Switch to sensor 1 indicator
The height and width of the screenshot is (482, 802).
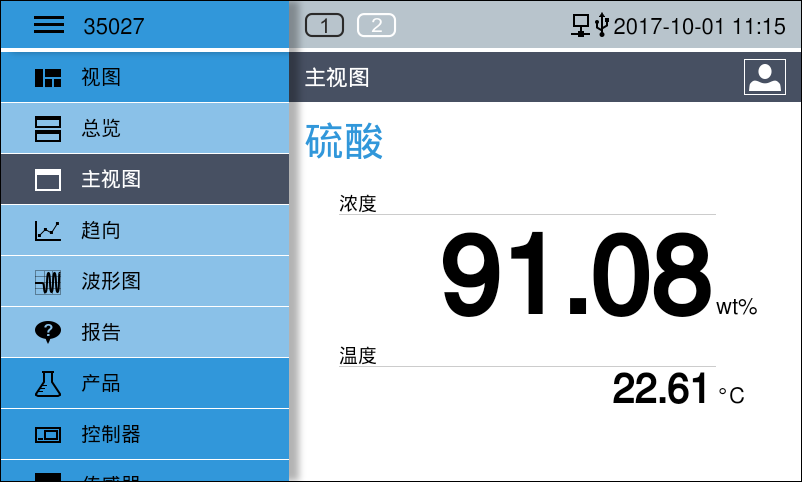324,26
